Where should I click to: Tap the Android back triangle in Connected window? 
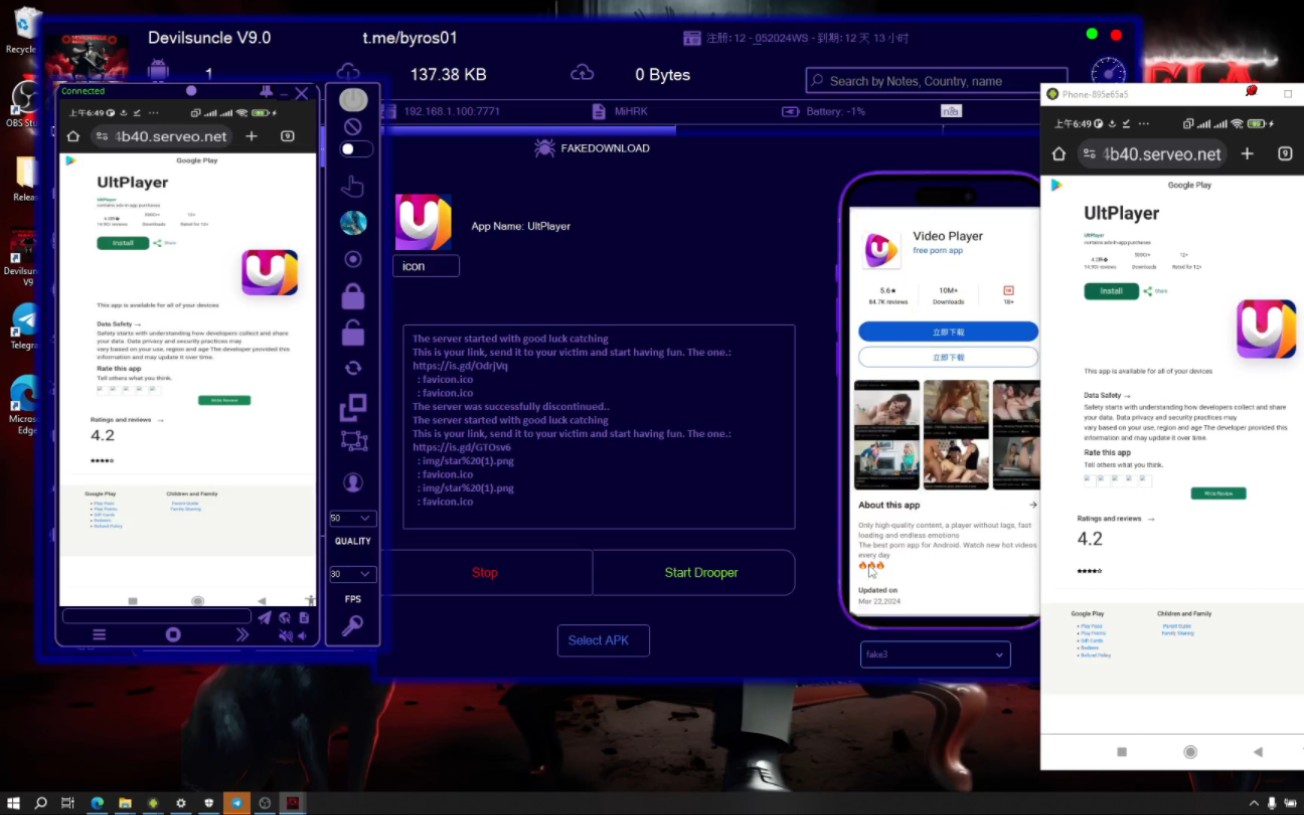click(x=262, y=601)
